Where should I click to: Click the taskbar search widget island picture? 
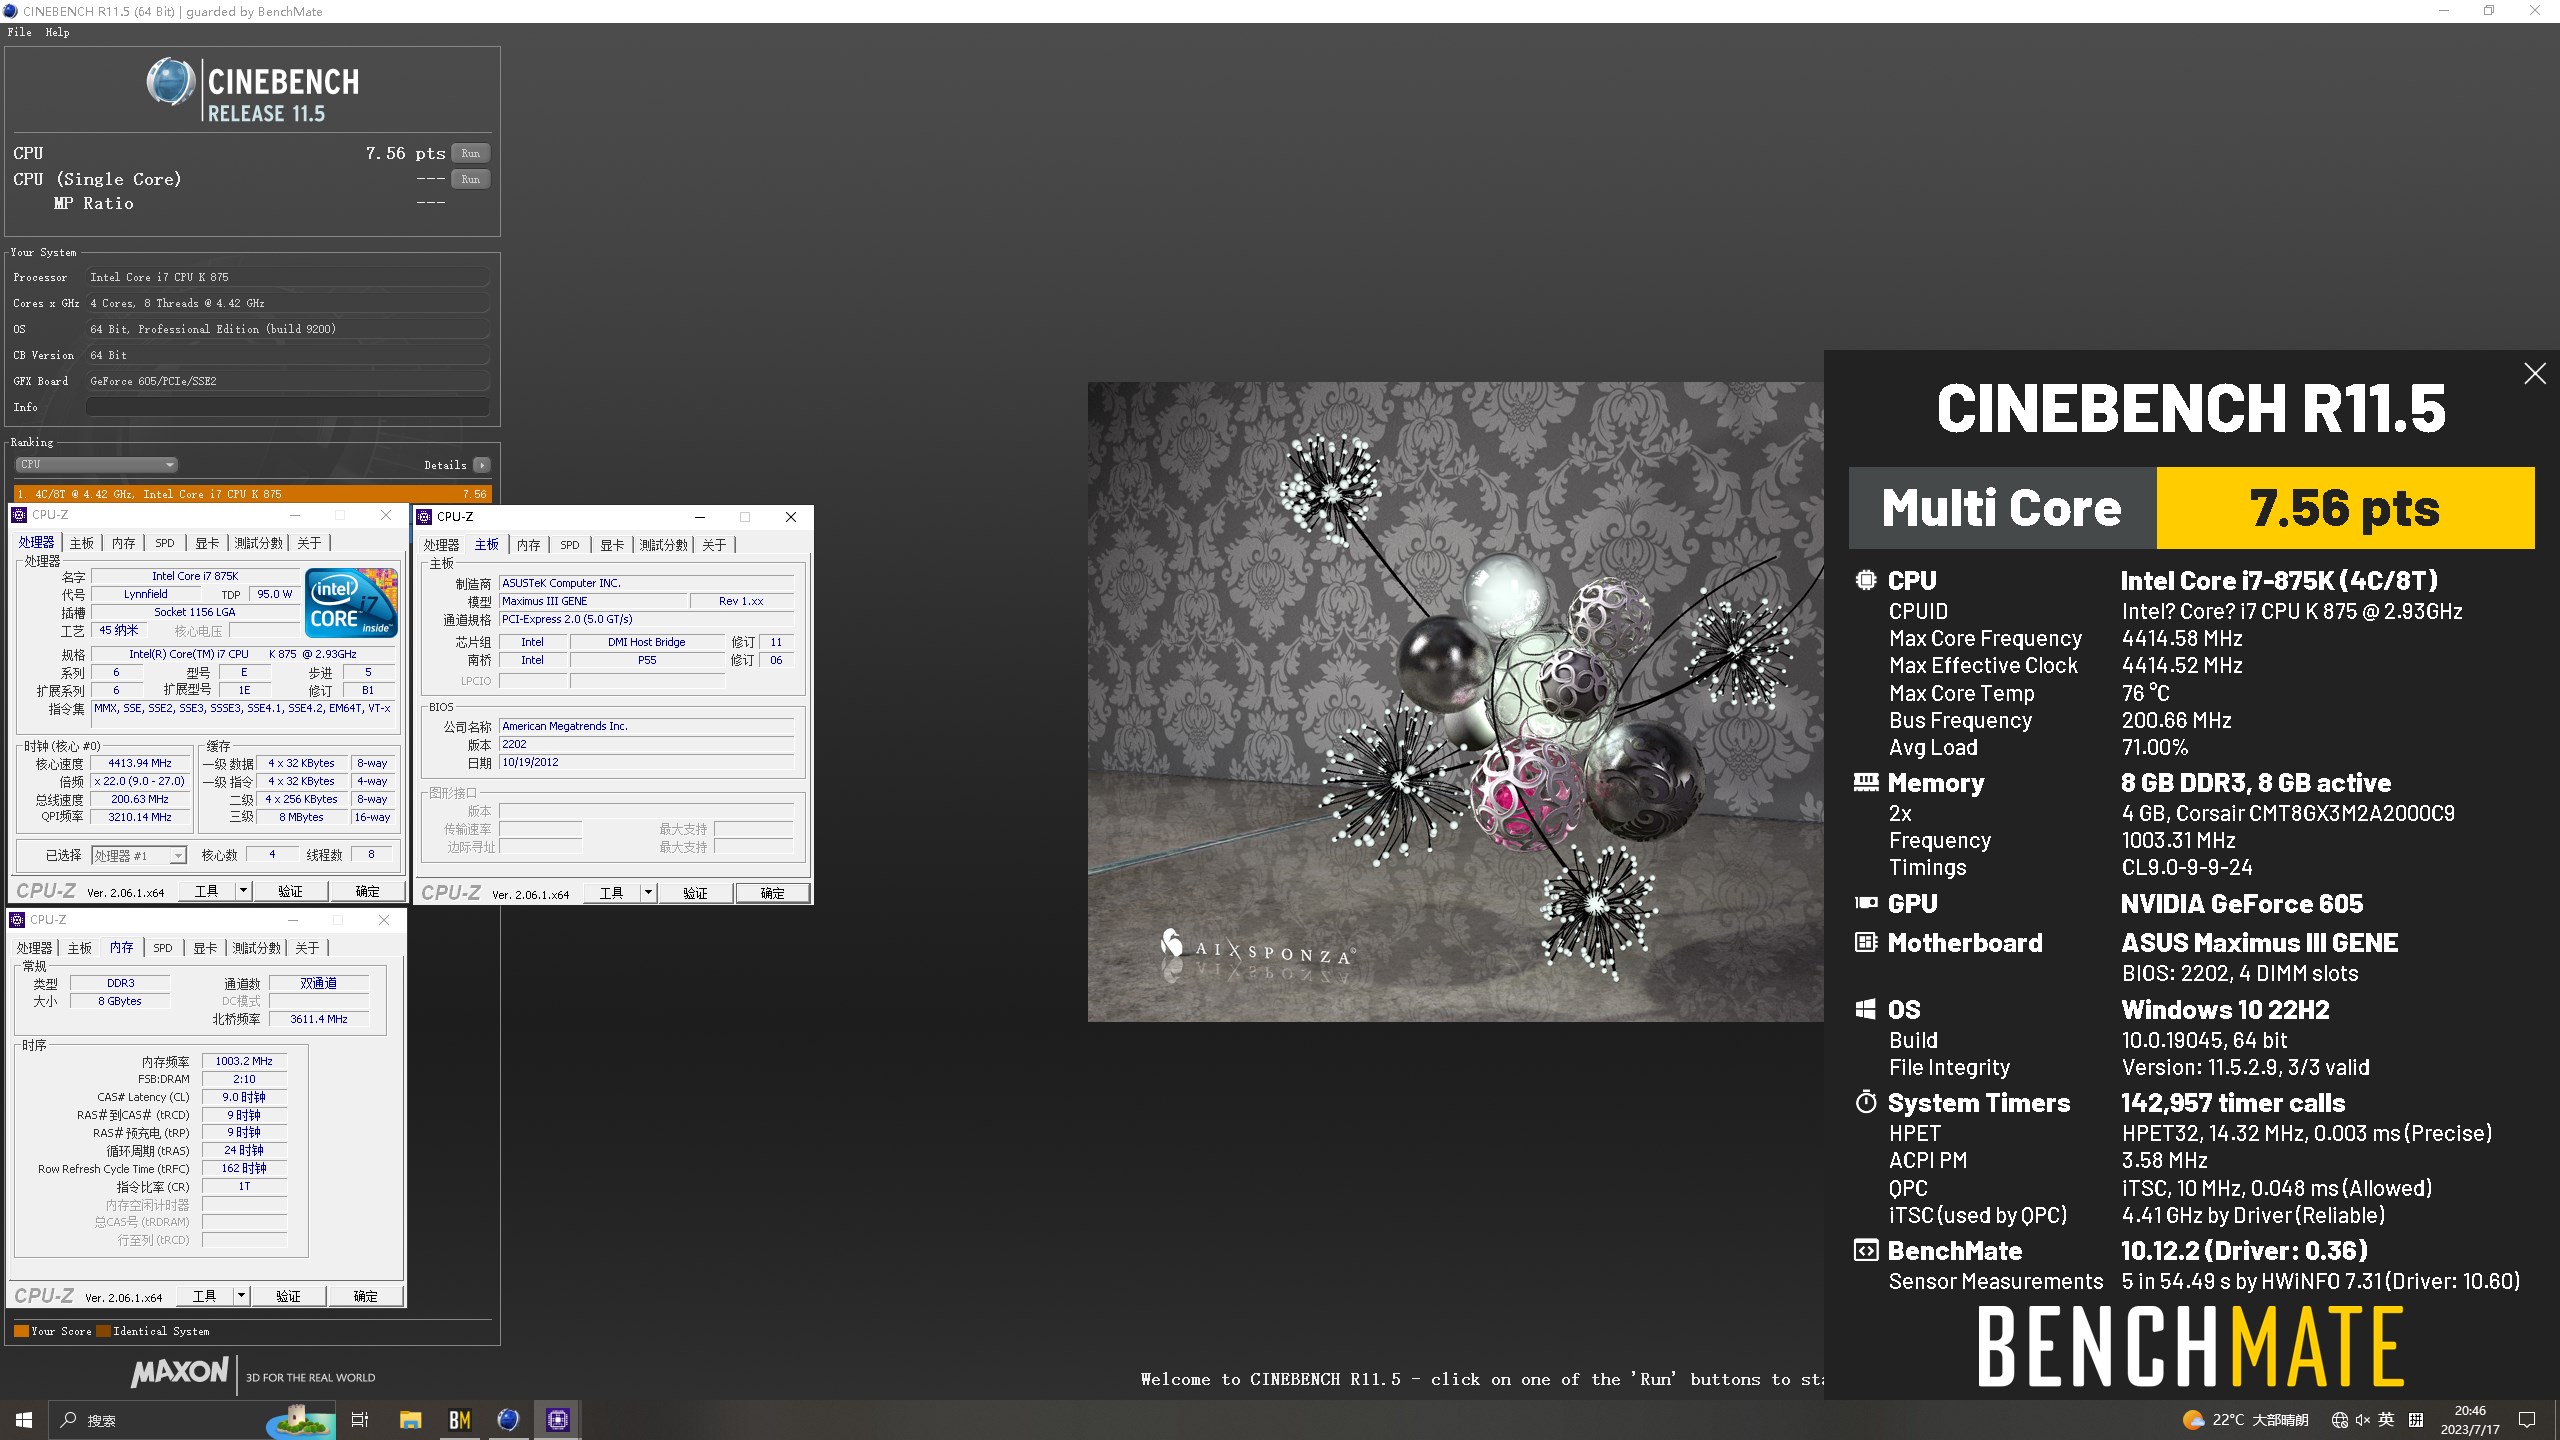coord(300,1420)
